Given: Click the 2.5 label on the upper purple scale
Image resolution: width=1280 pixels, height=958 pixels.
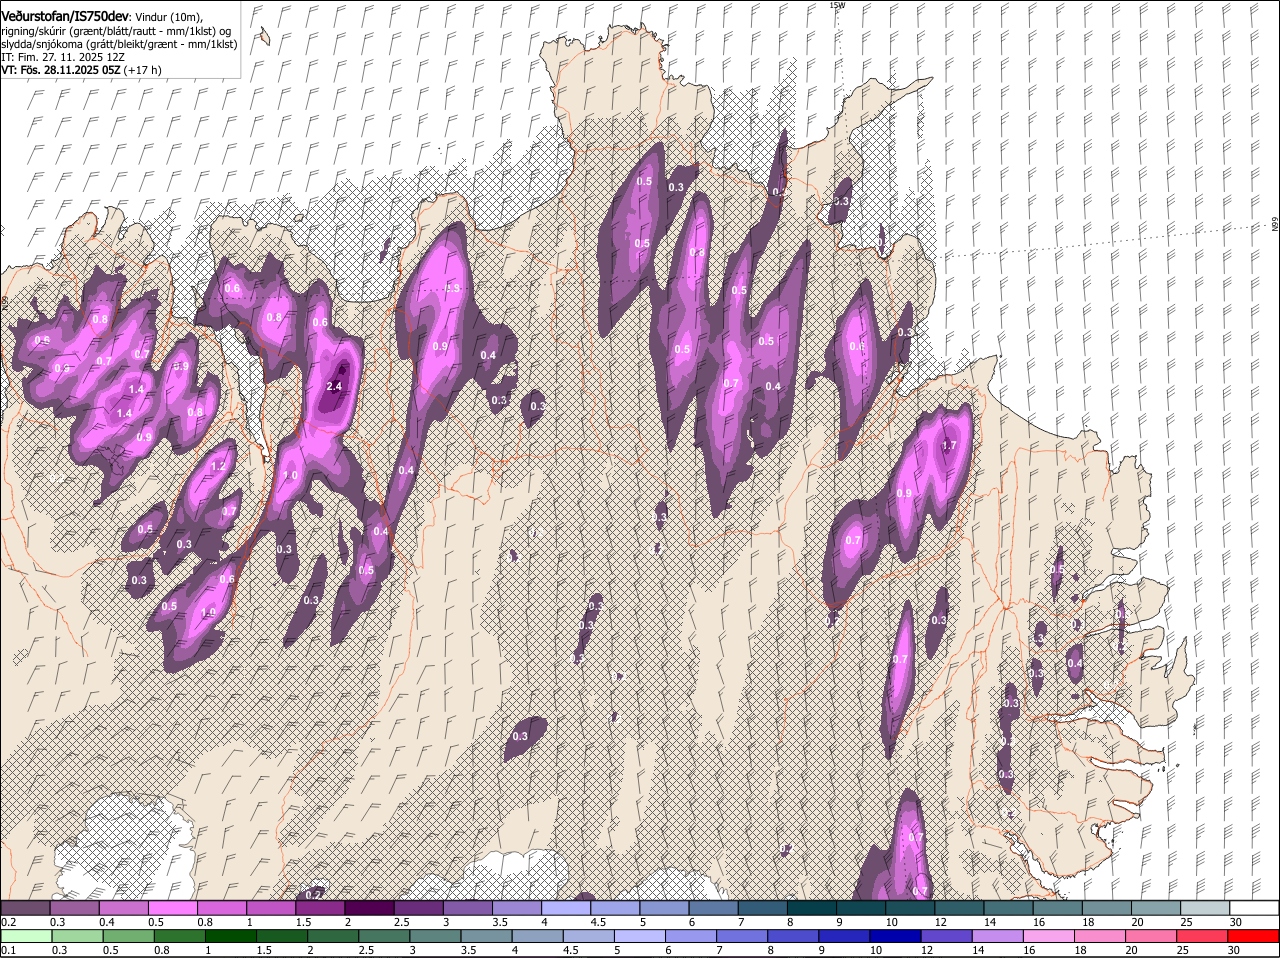Looking at the screenshot, I should (402, 922).
